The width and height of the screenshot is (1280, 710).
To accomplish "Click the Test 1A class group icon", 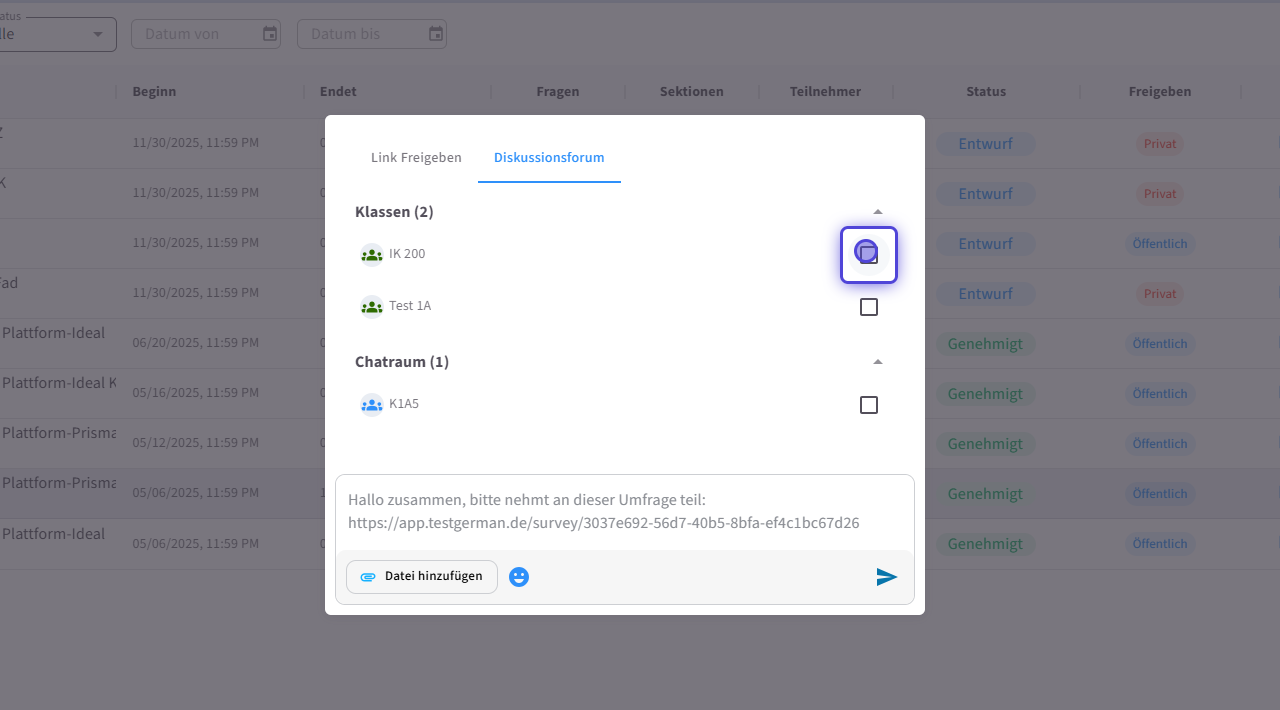I will point(372,306).
